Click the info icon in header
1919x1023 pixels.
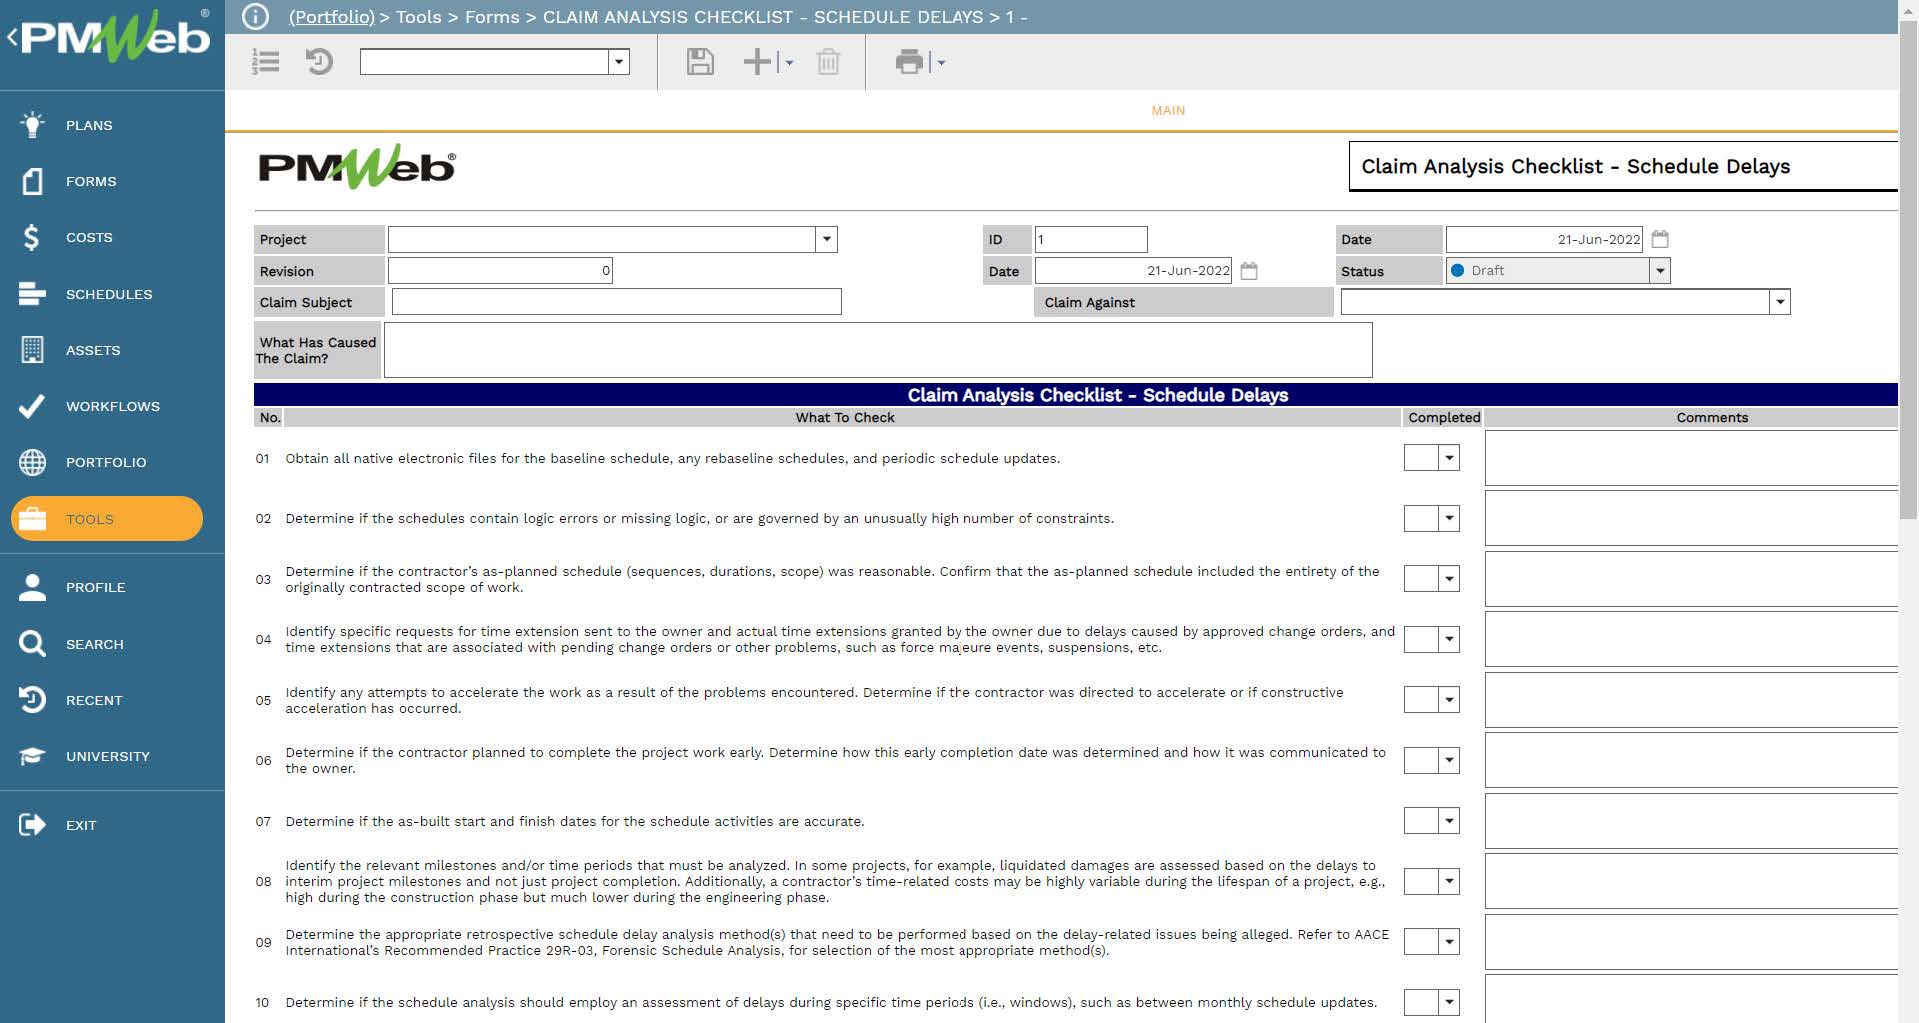256,17
